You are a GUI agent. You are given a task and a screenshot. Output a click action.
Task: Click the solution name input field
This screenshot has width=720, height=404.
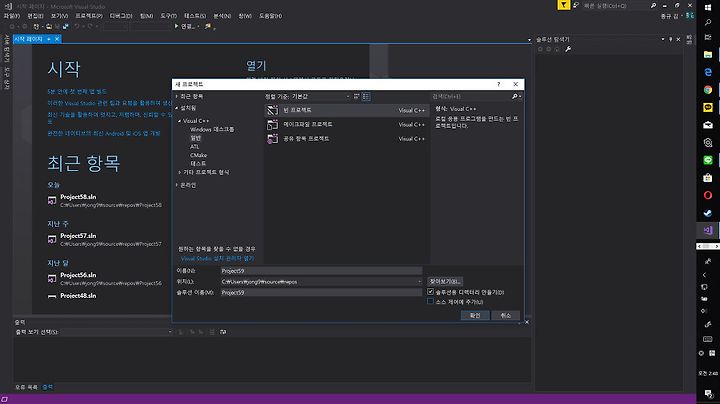click(321, 292)
